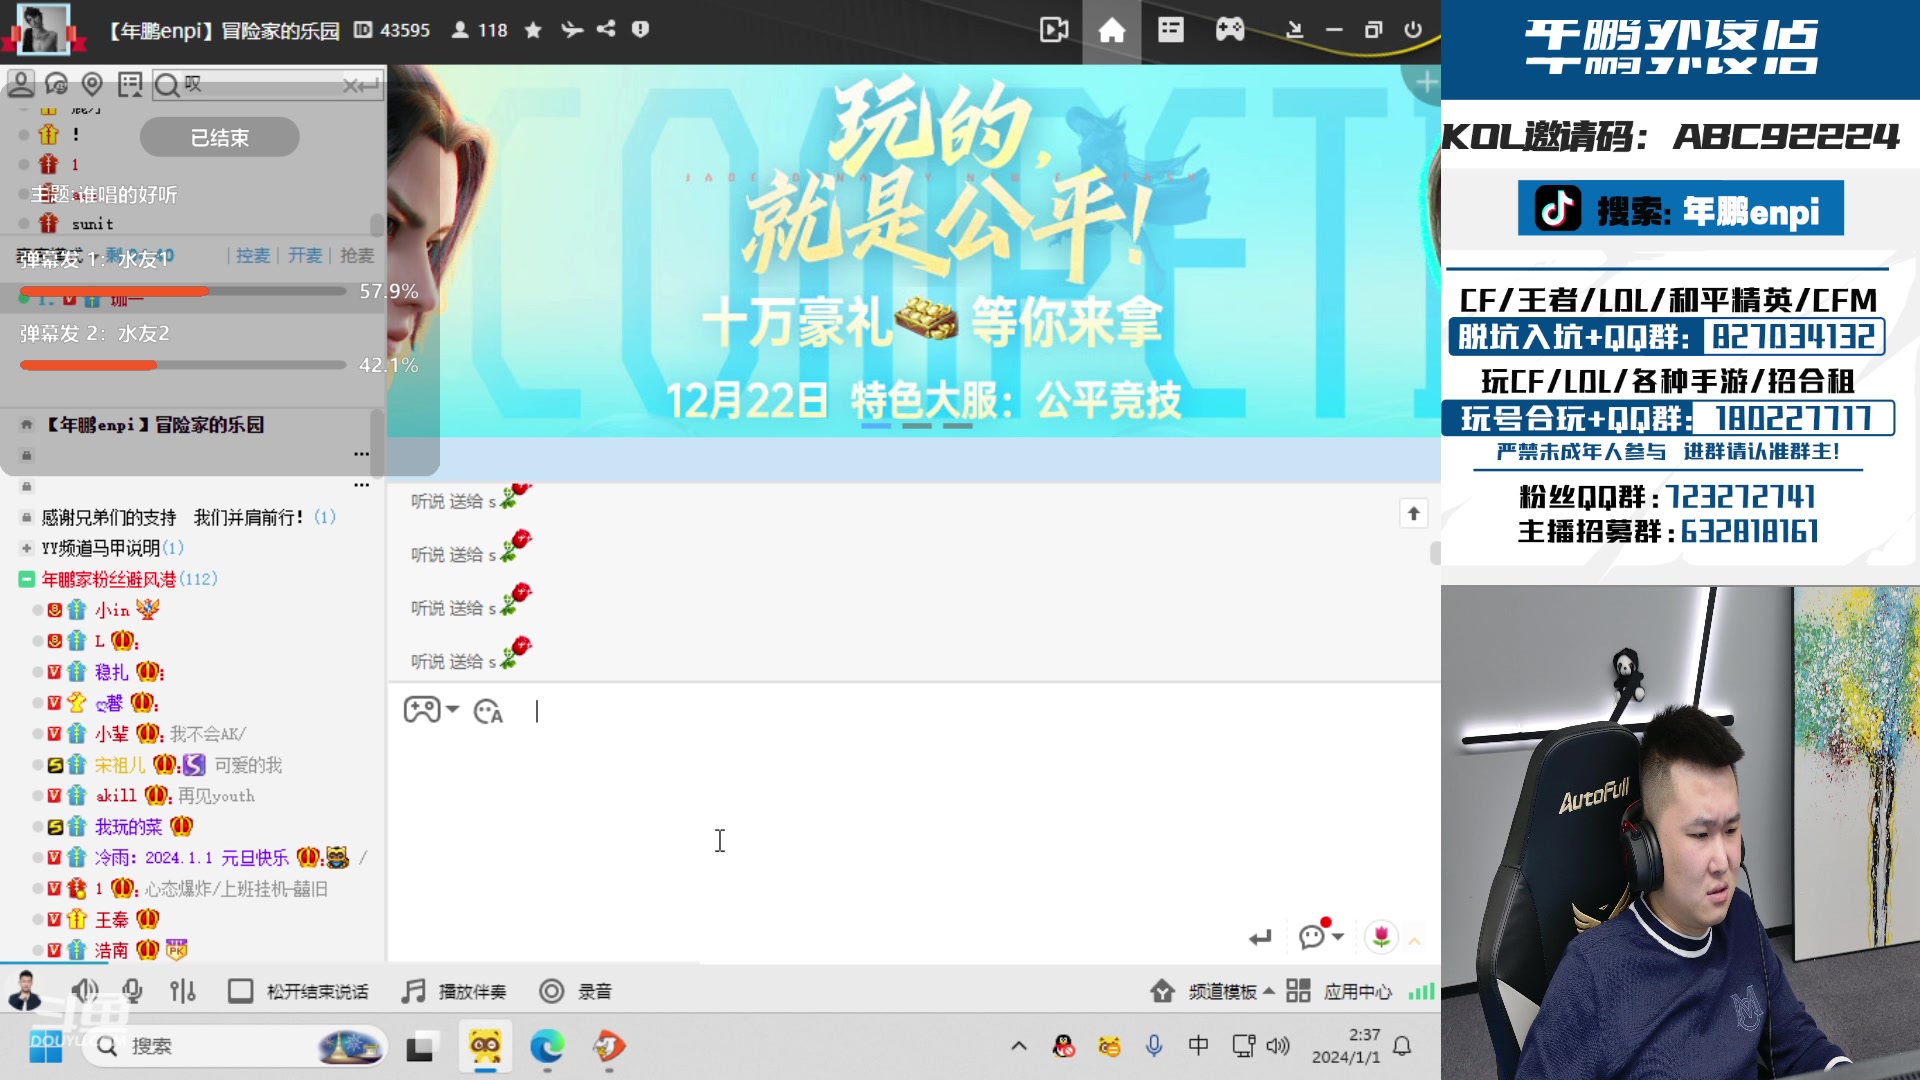1920x1080 pixels.
Task: Open the 频道模板 channel template menu
Action: (x=1213, y=991)
